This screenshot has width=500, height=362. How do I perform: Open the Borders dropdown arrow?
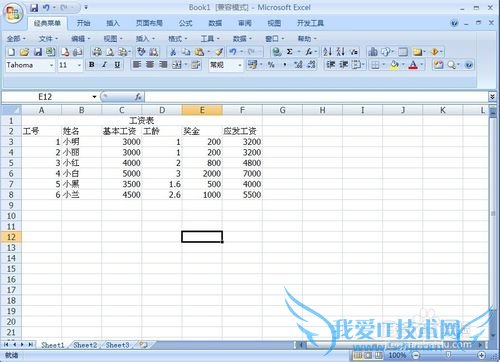point(383,65)
